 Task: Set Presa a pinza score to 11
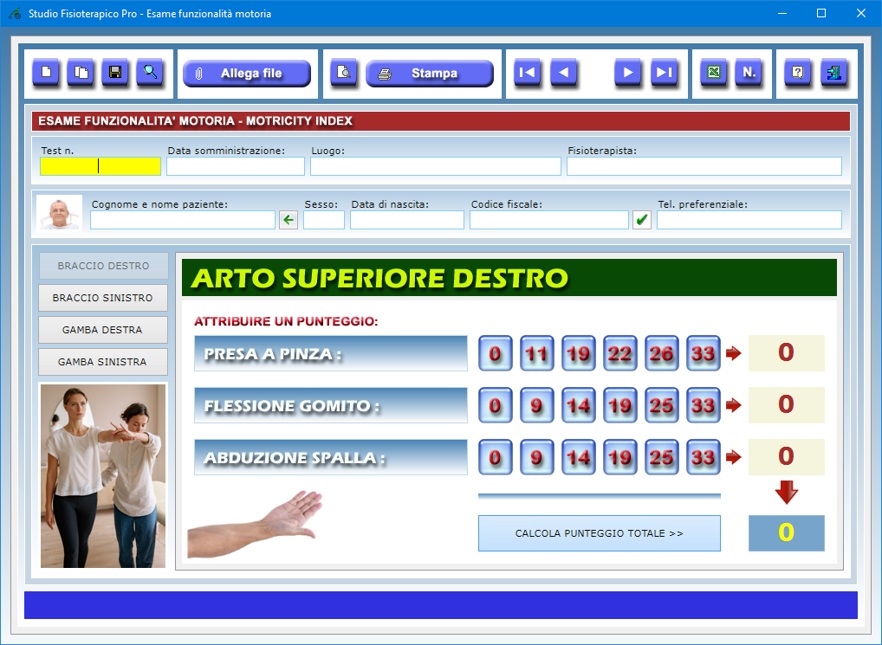(x=537, y=353)
